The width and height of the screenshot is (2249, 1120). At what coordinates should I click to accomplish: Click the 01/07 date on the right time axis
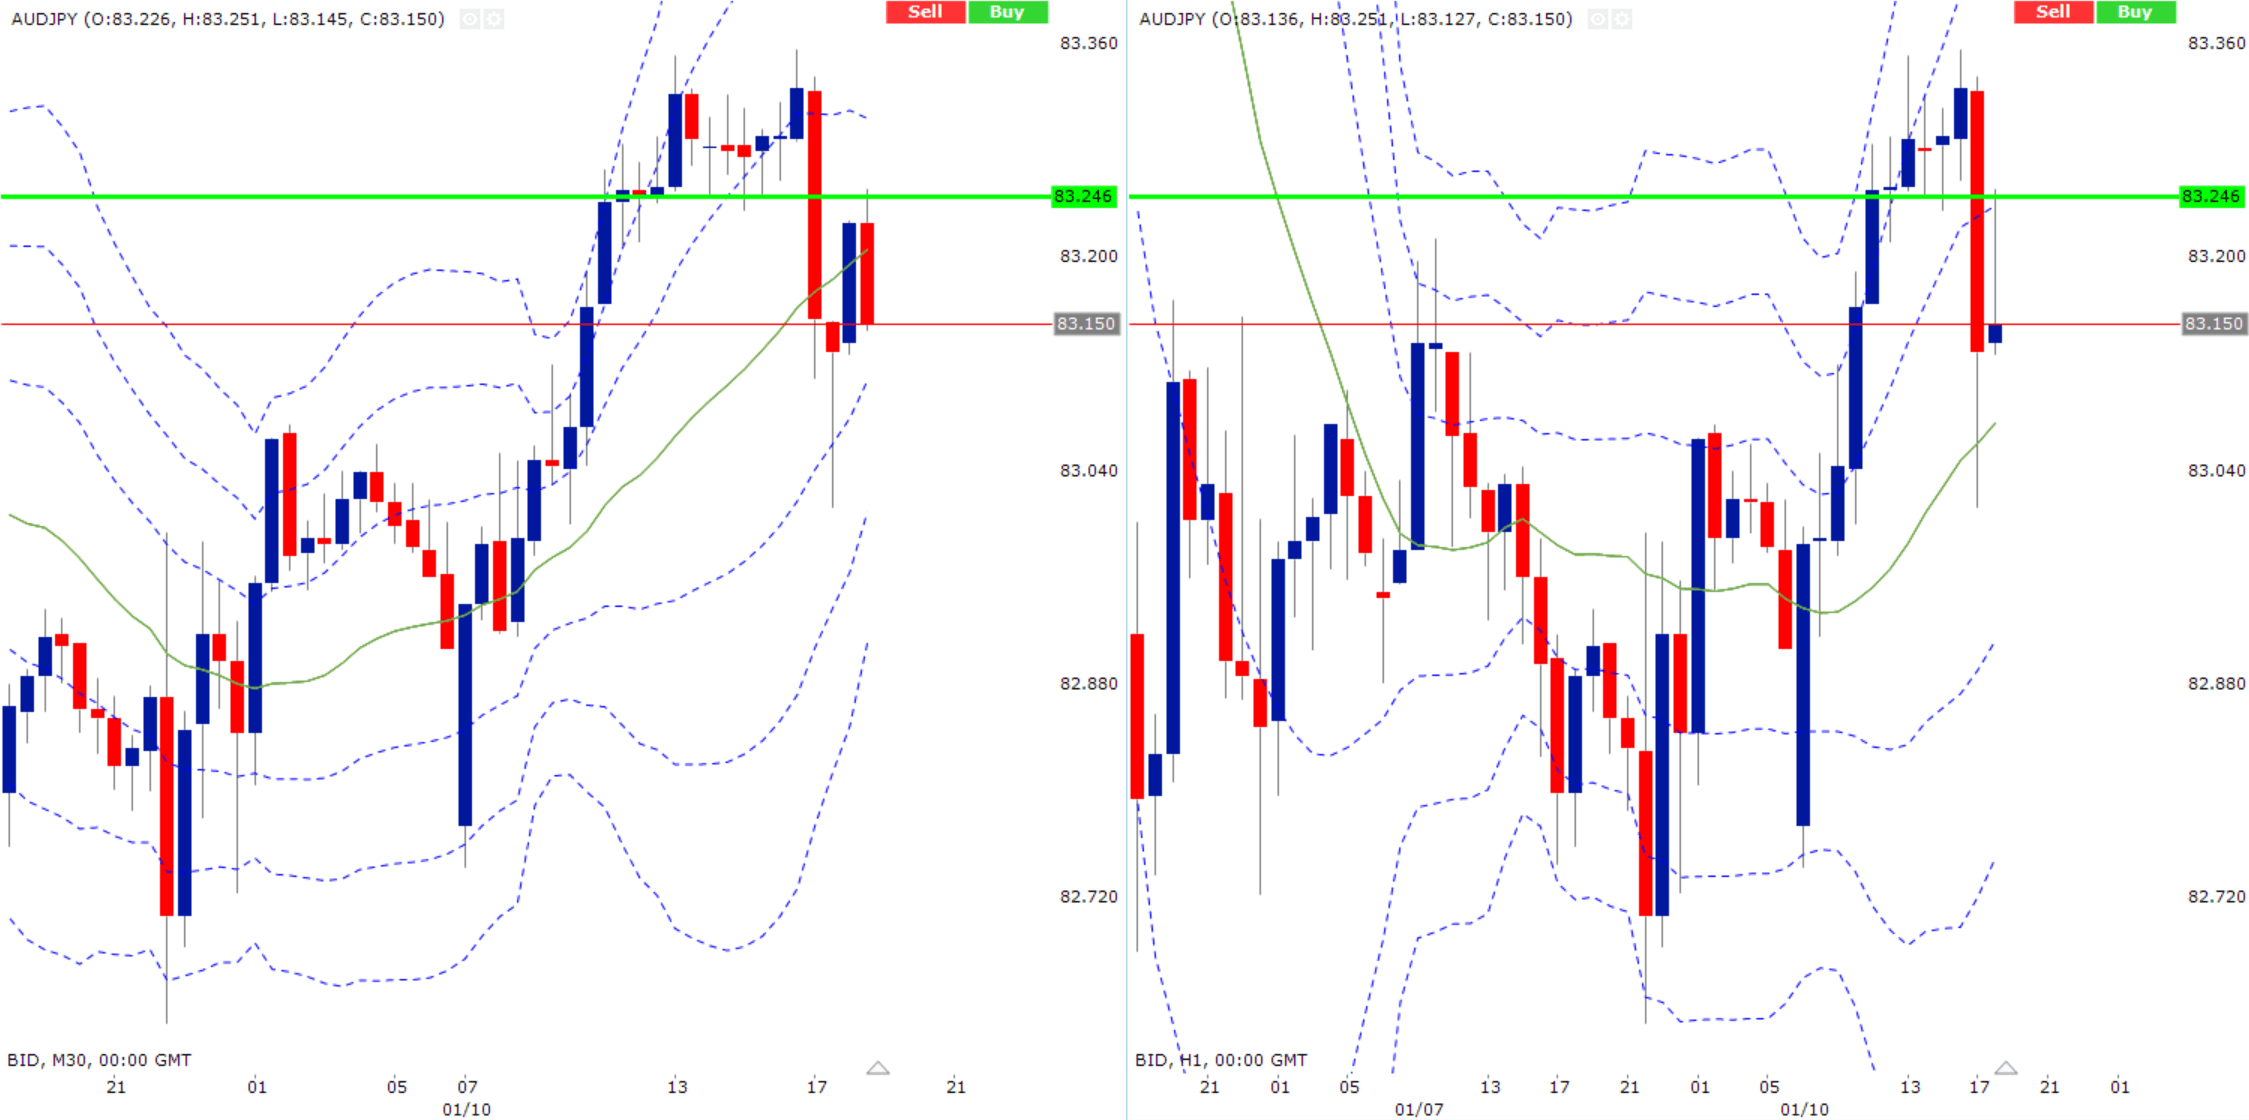pos(1419,1109)
